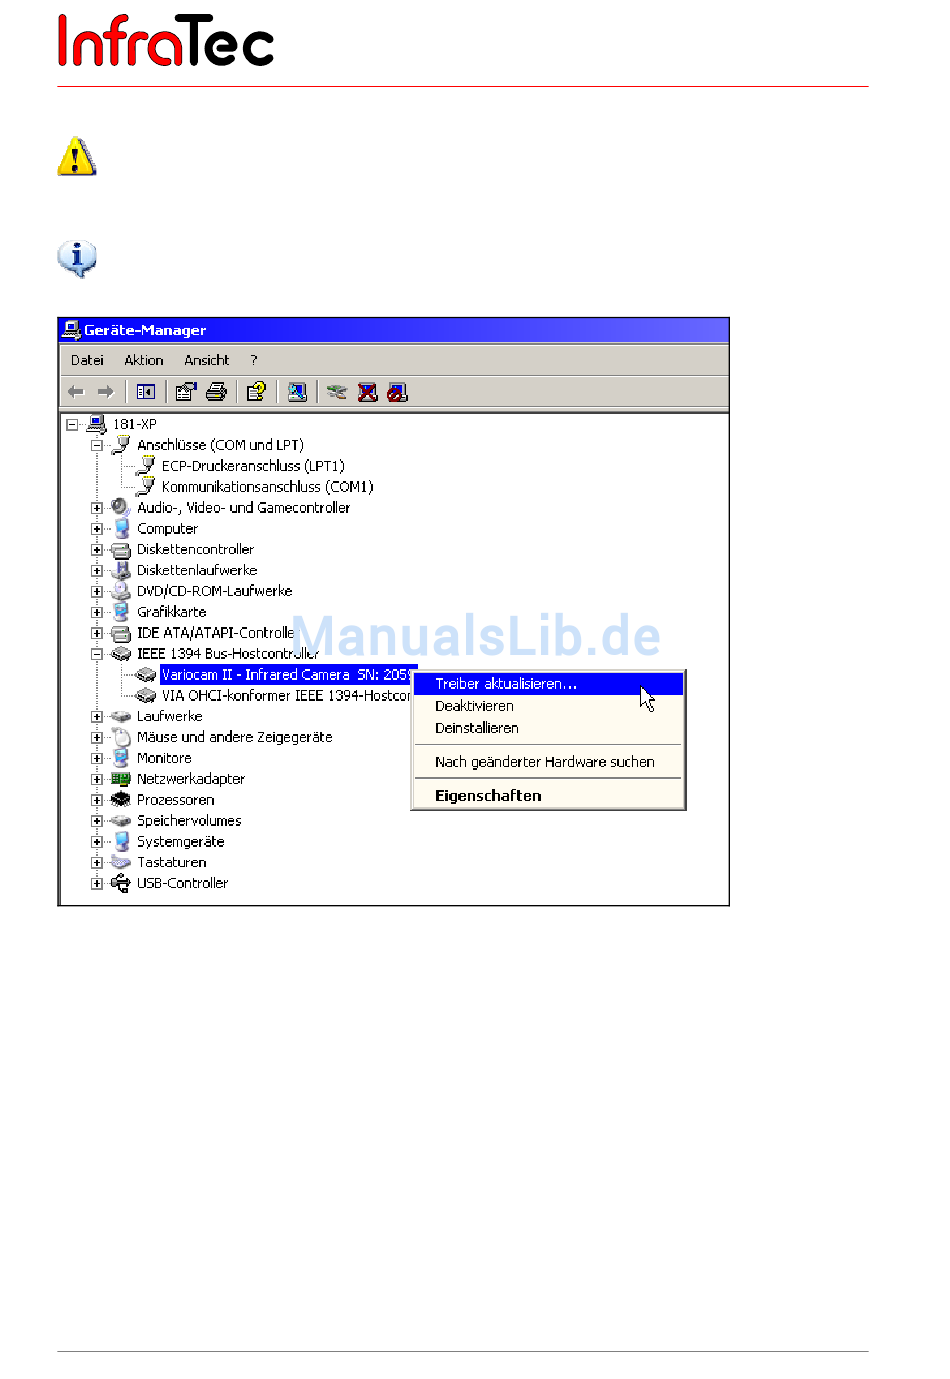This screenshot has width=950, height=1379.
Task: Click the Grafikkarte category icon
Action: click(121, 612)
